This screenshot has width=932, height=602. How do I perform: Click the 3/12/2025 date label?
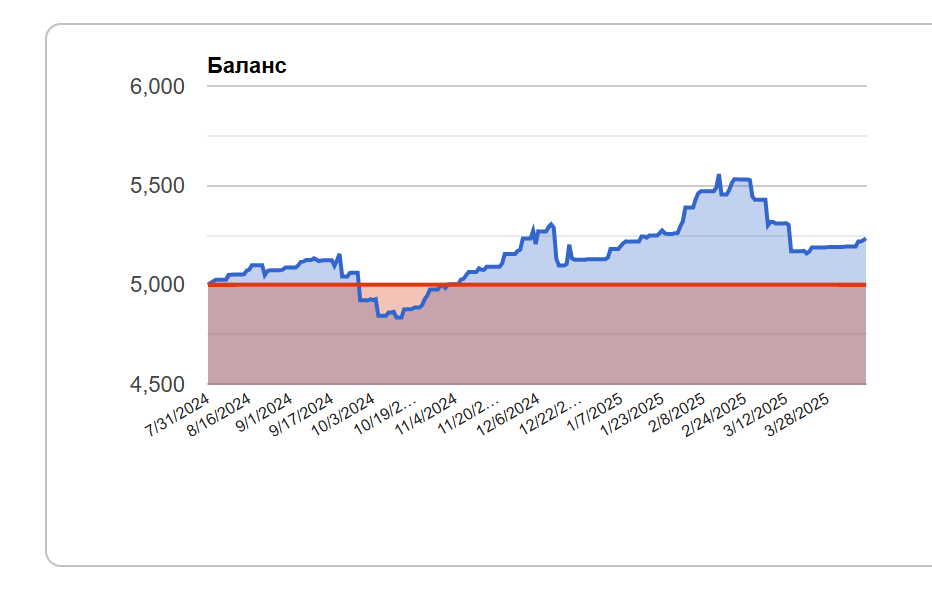(757, 415)
